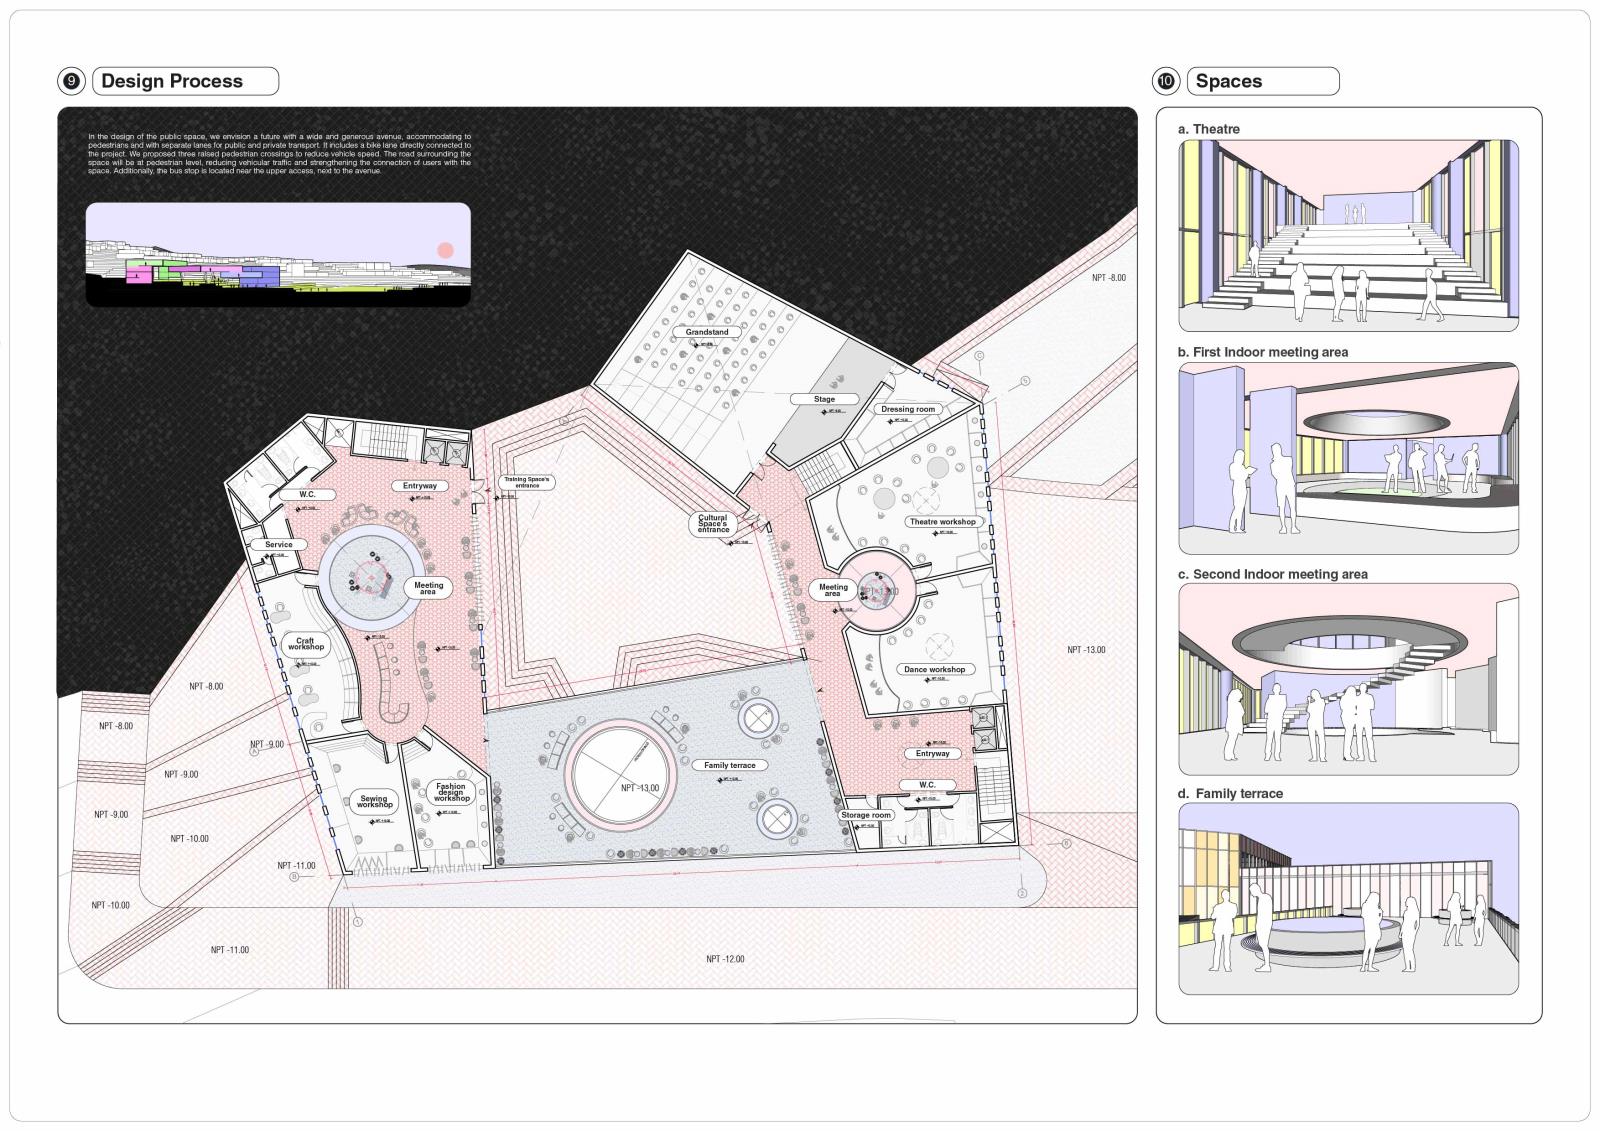Select the Design Process title box
The height and width of the screenshot is (1131, 1600).
click(x=185, y=82)
